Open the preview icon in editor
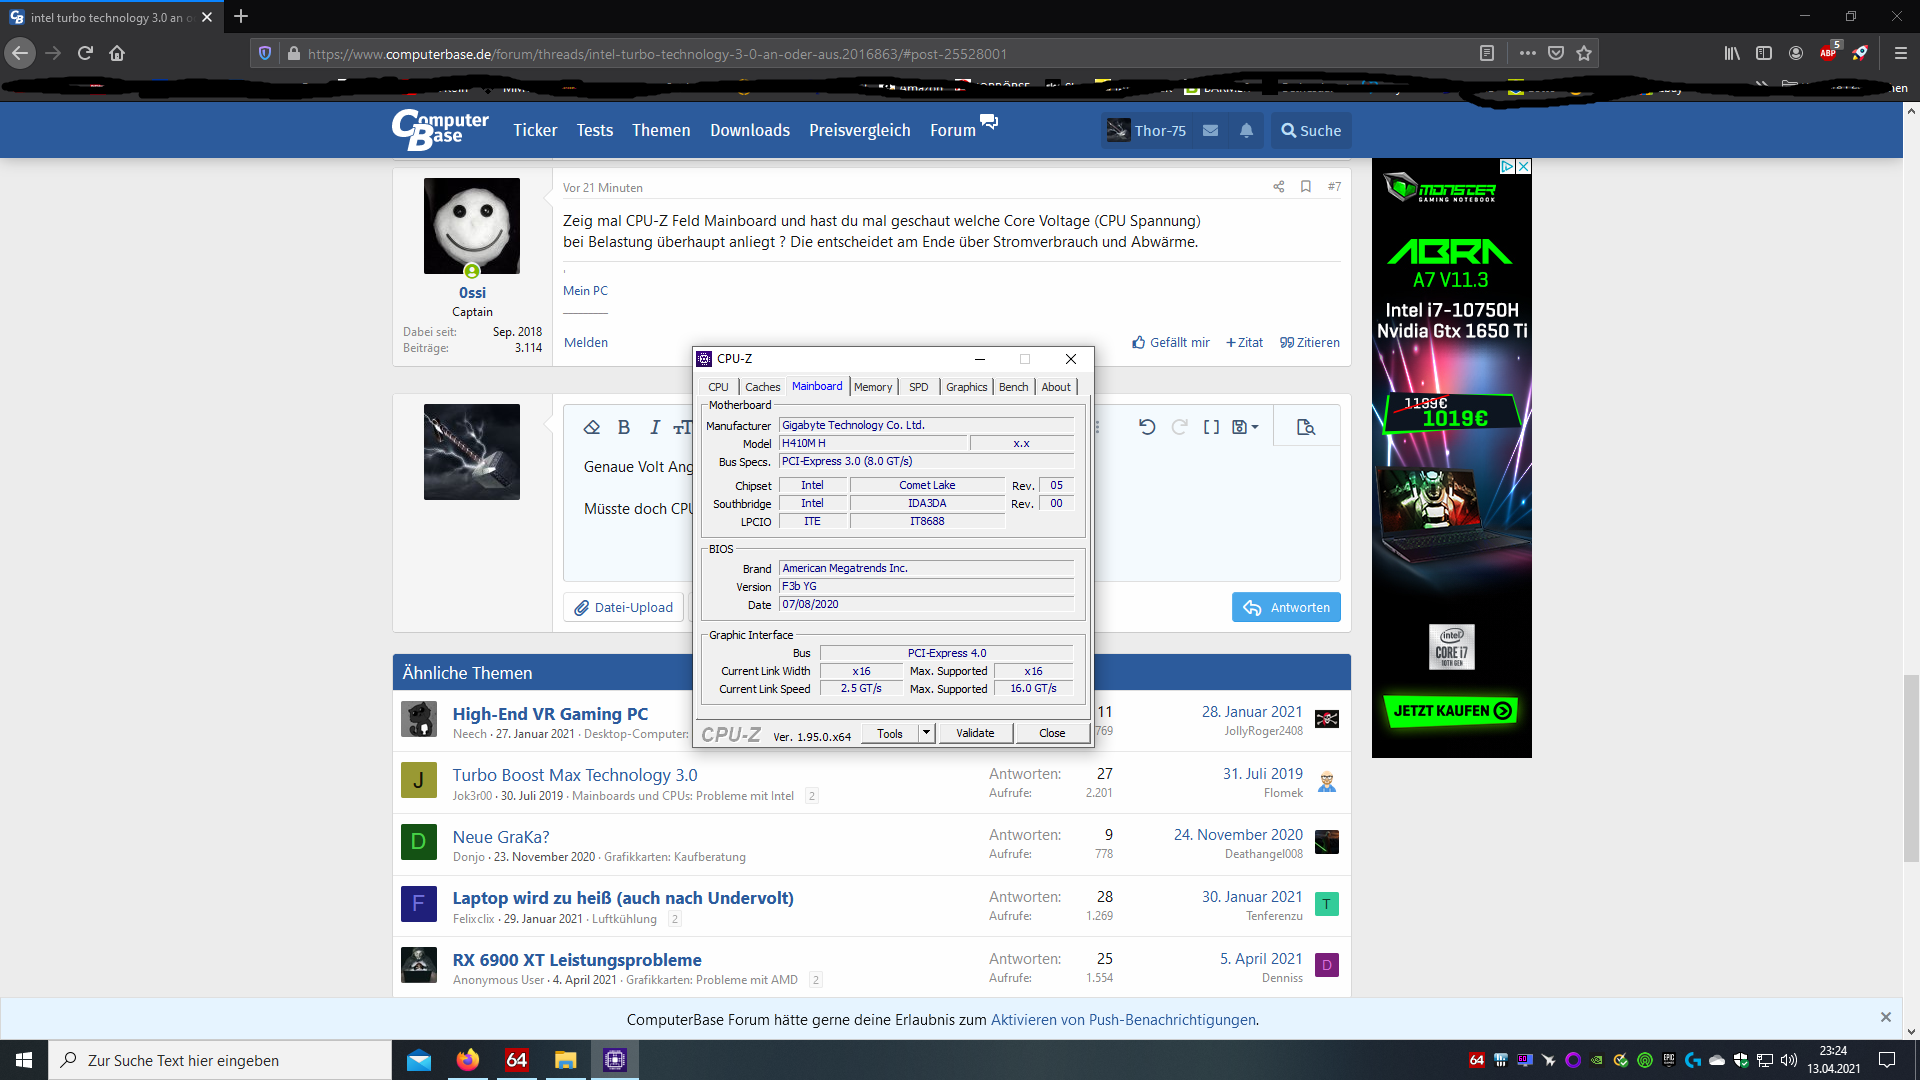The height and width of the screenshot is (1080, 1920). (1305, 427)
